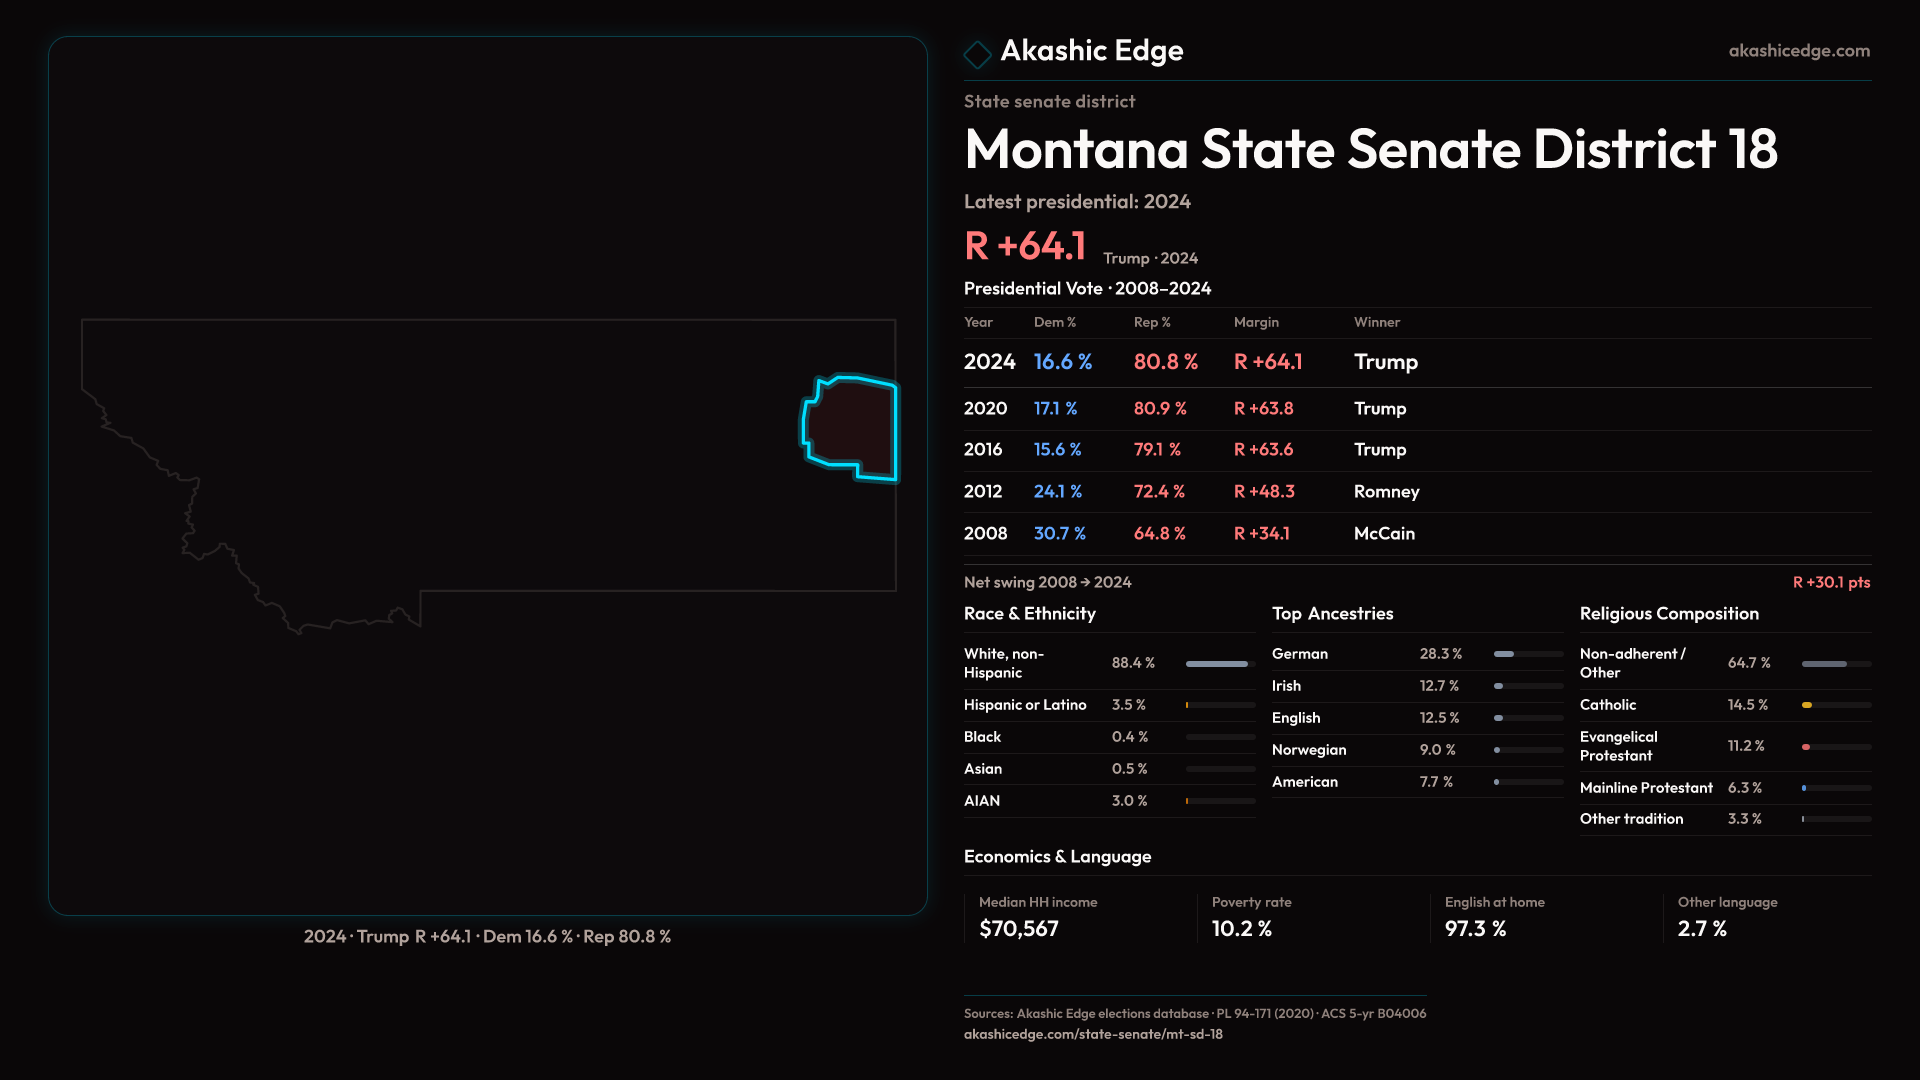The width and height of the screenshot is (1920, 1080).
Task: Click the White, non-Hispanic percentage bar
Action: 1218,664
